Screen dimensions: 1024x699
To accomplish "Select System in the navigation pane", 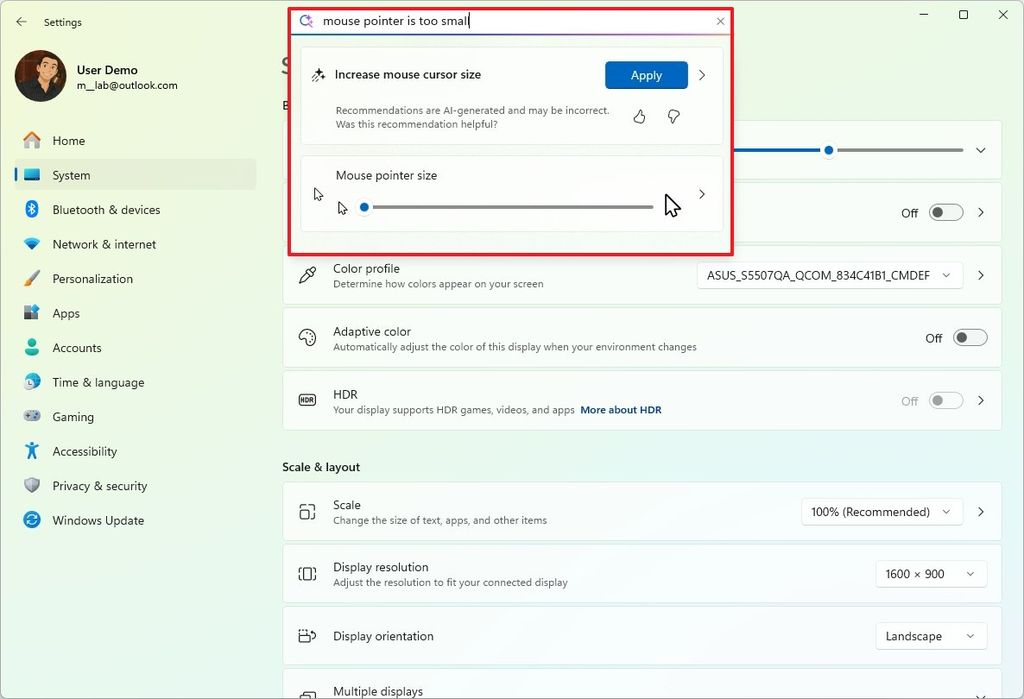I will click(68, 174).
